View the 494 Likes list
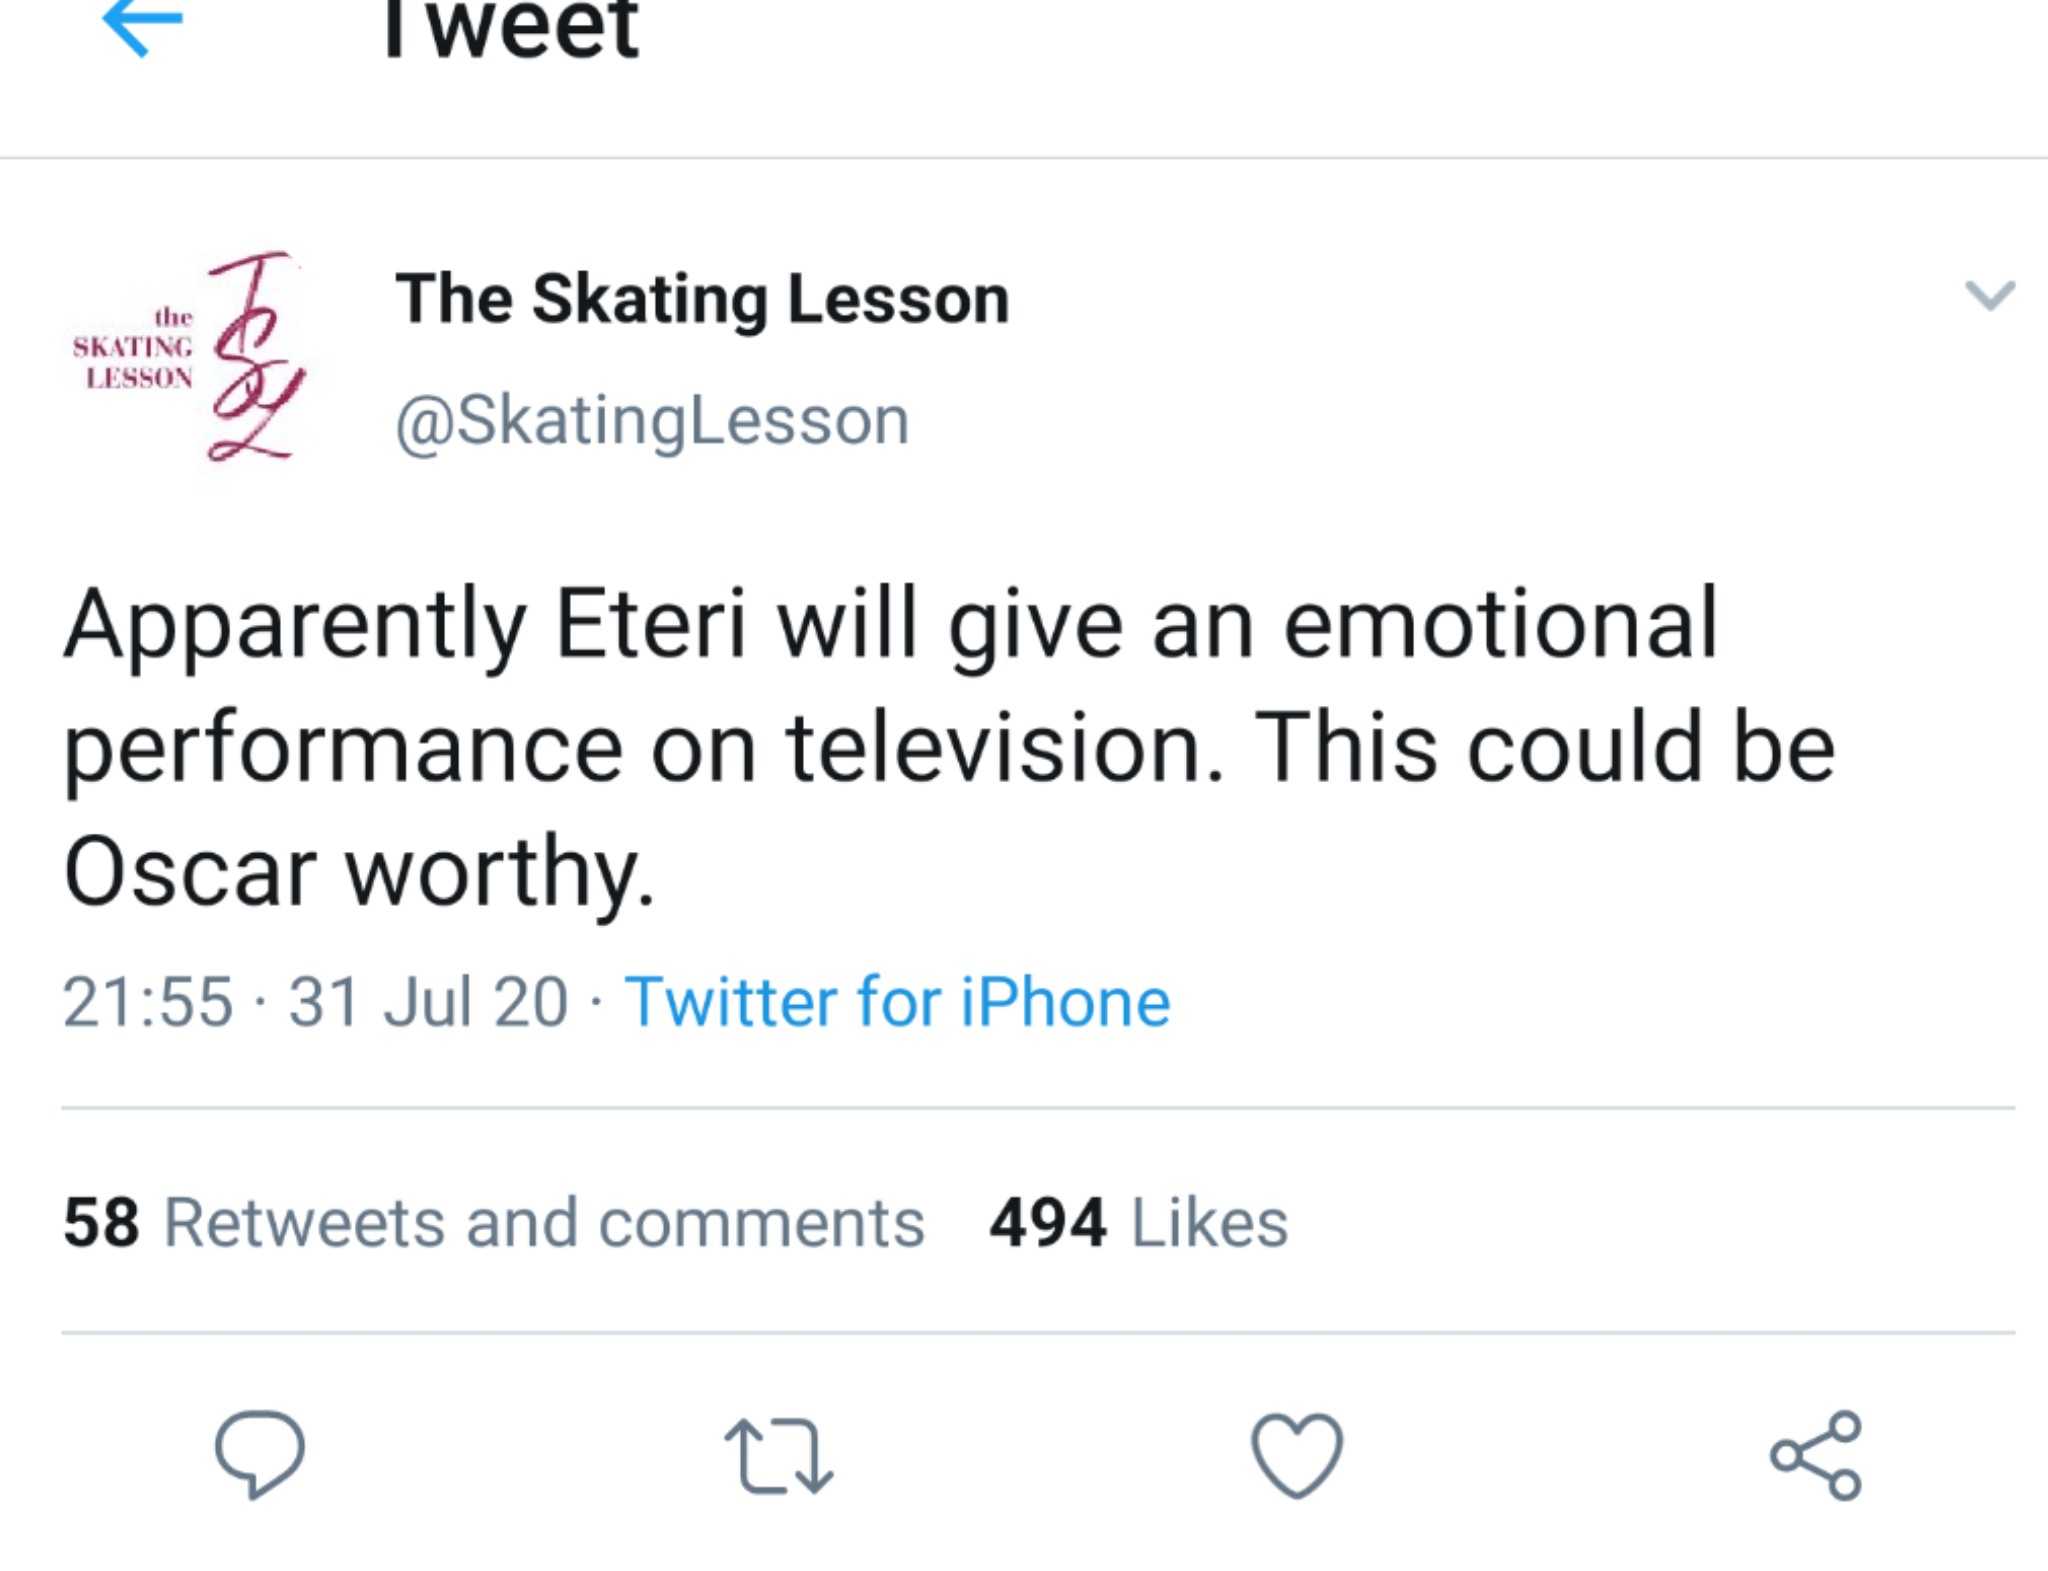 pos(1138,1222)
